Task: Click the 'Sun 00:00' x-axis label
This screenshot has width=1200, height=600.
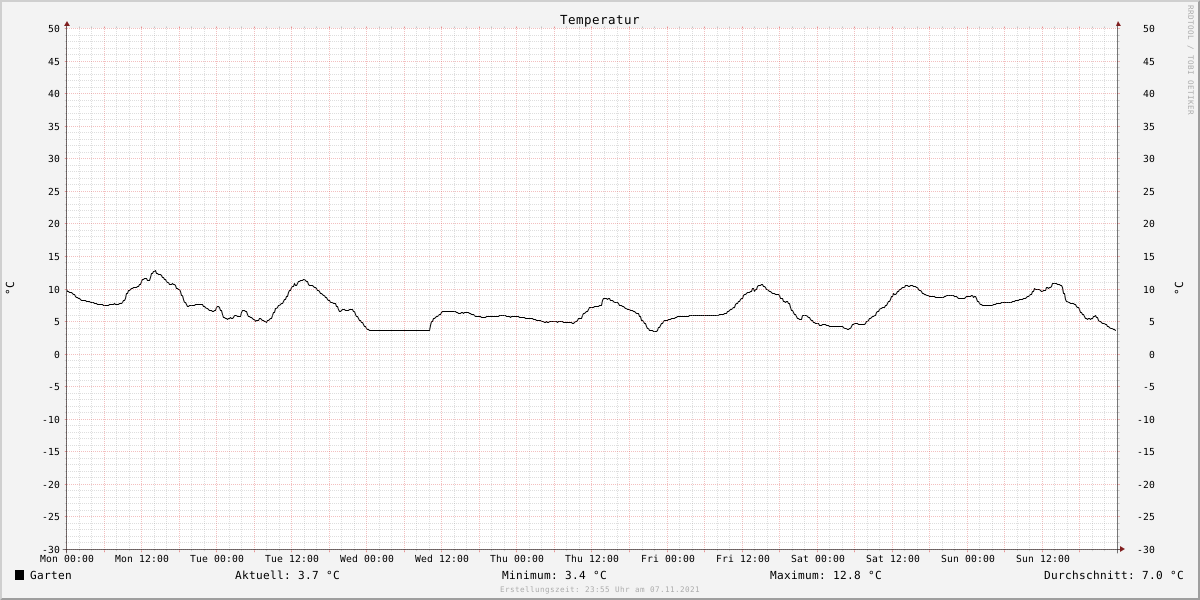Action: (x=968, y=559)
